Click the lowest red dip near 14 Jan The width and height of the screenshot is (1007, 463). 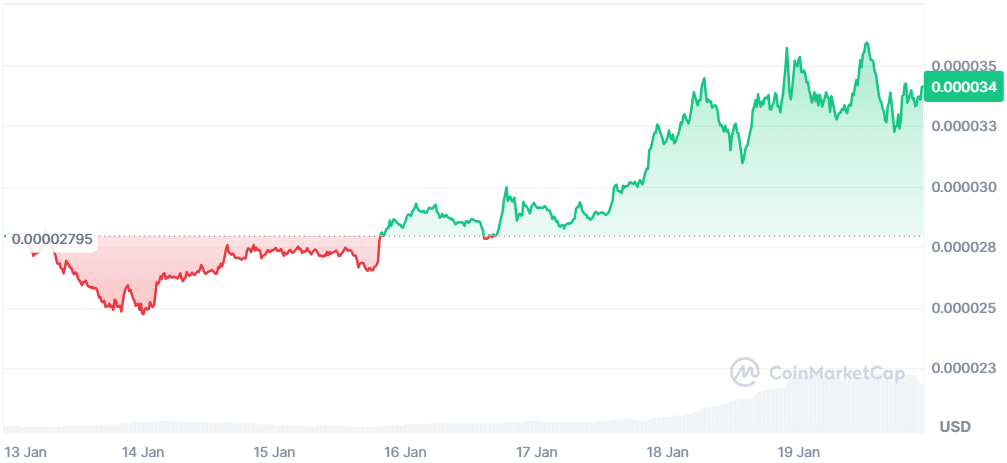(x=143, y=313)
